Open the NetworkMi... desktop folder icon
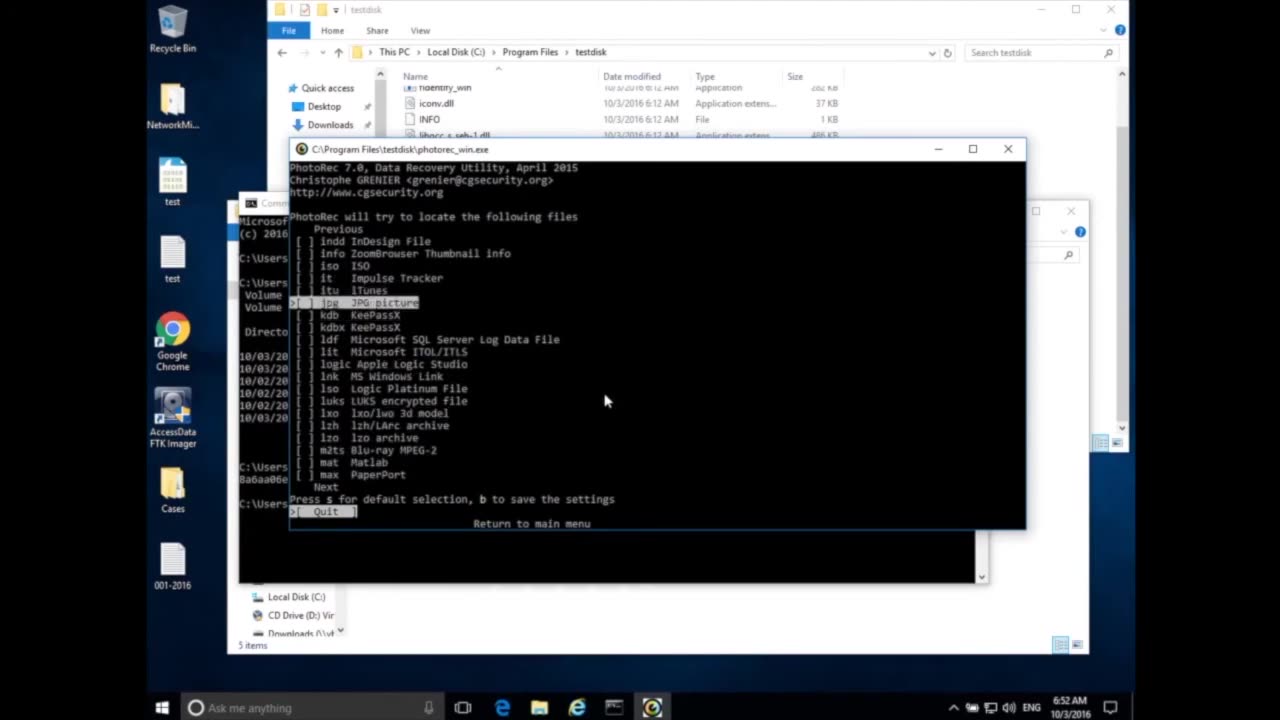Viewport: 1280px width, 720px height. [x=172, y=106]
